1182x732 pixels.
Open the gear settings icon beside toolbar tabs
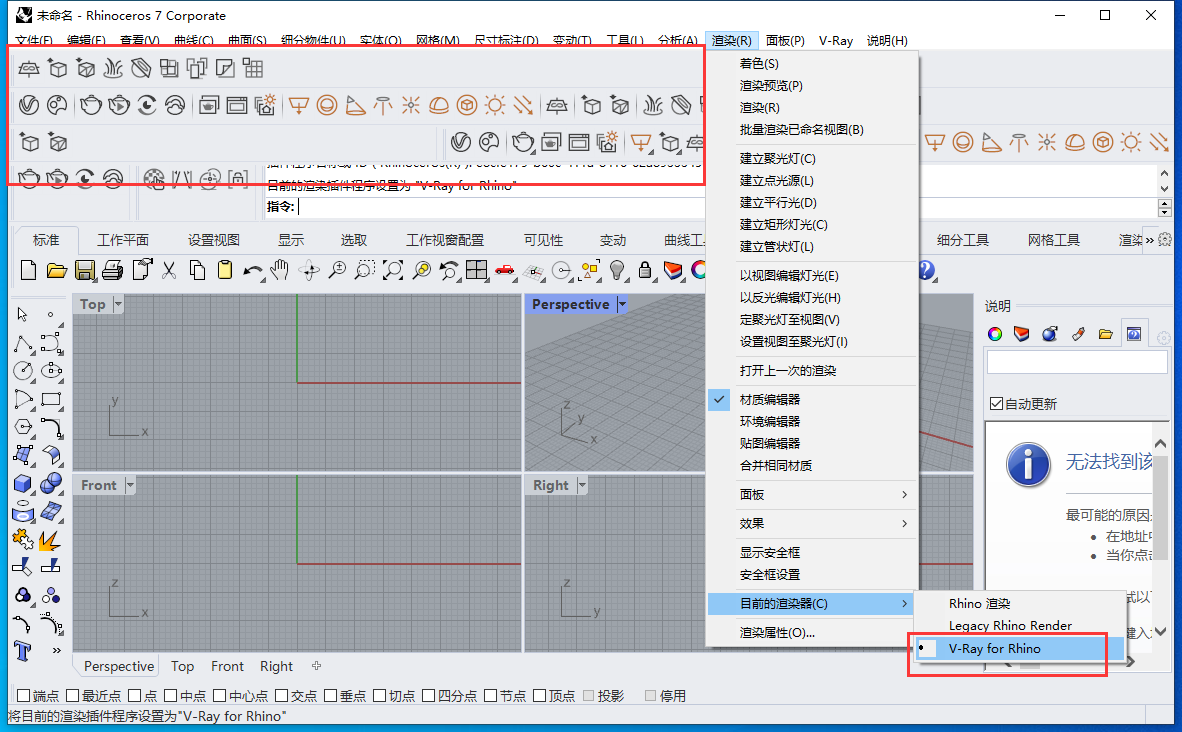(1165, 240)
